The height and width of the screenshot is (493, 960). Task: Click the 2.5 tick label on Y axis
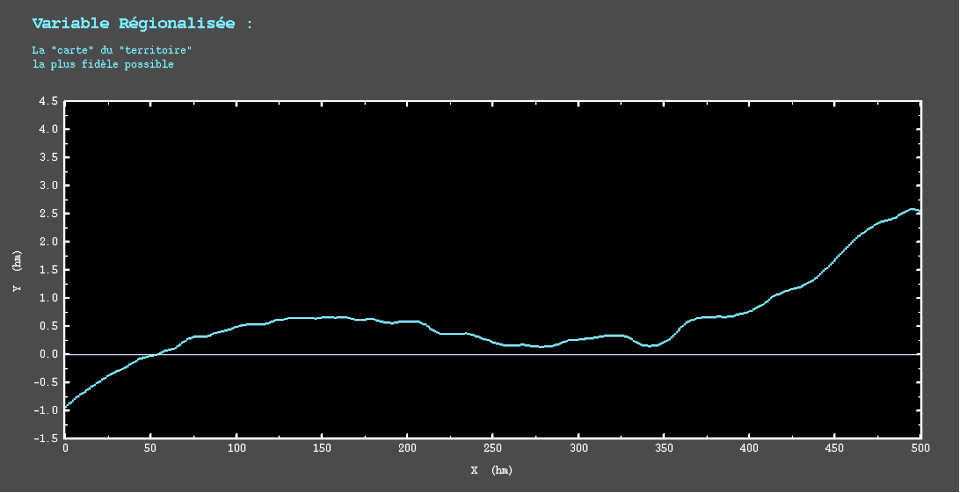[x=48, y=214]
